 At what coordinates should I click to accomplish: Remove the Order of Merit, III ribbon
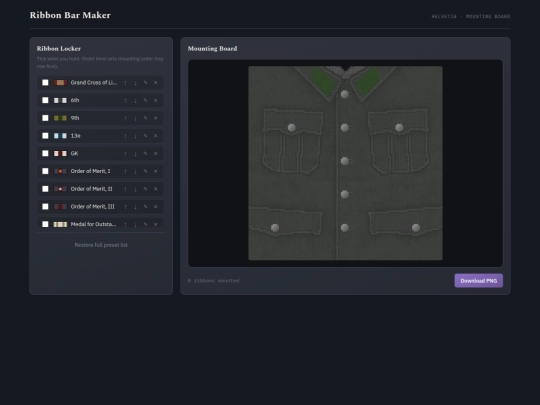pyautogui.click(x=156, y=207)
